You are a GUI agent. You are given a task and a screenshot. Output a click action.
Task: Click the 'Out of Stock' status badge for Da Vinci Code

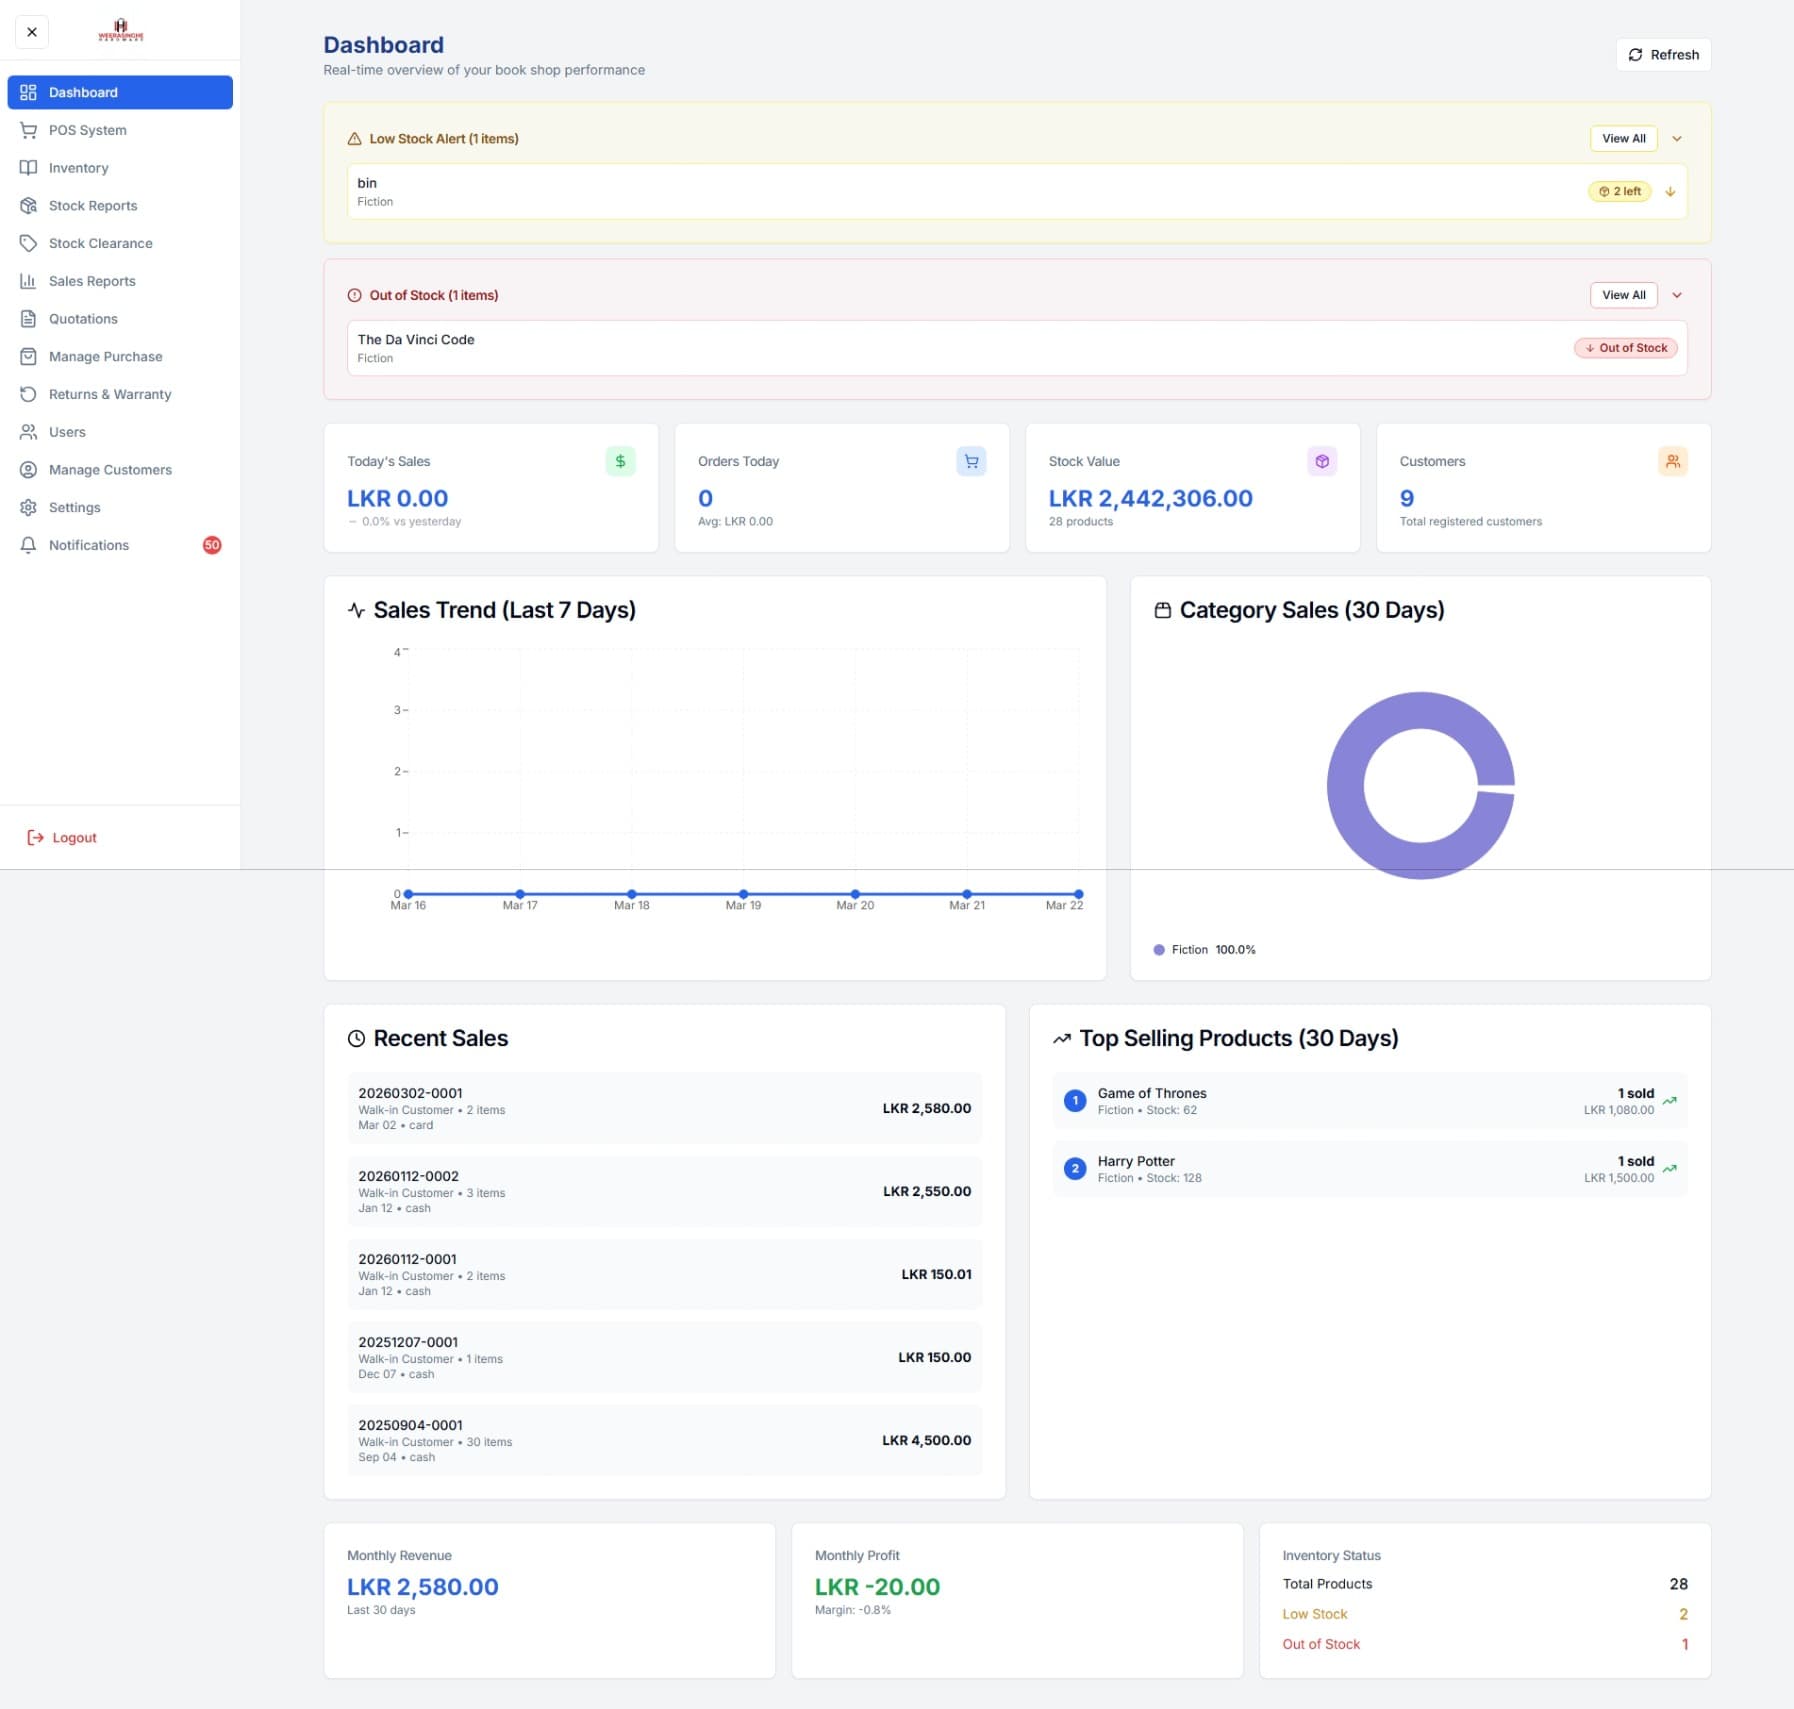coord(1624,347)
